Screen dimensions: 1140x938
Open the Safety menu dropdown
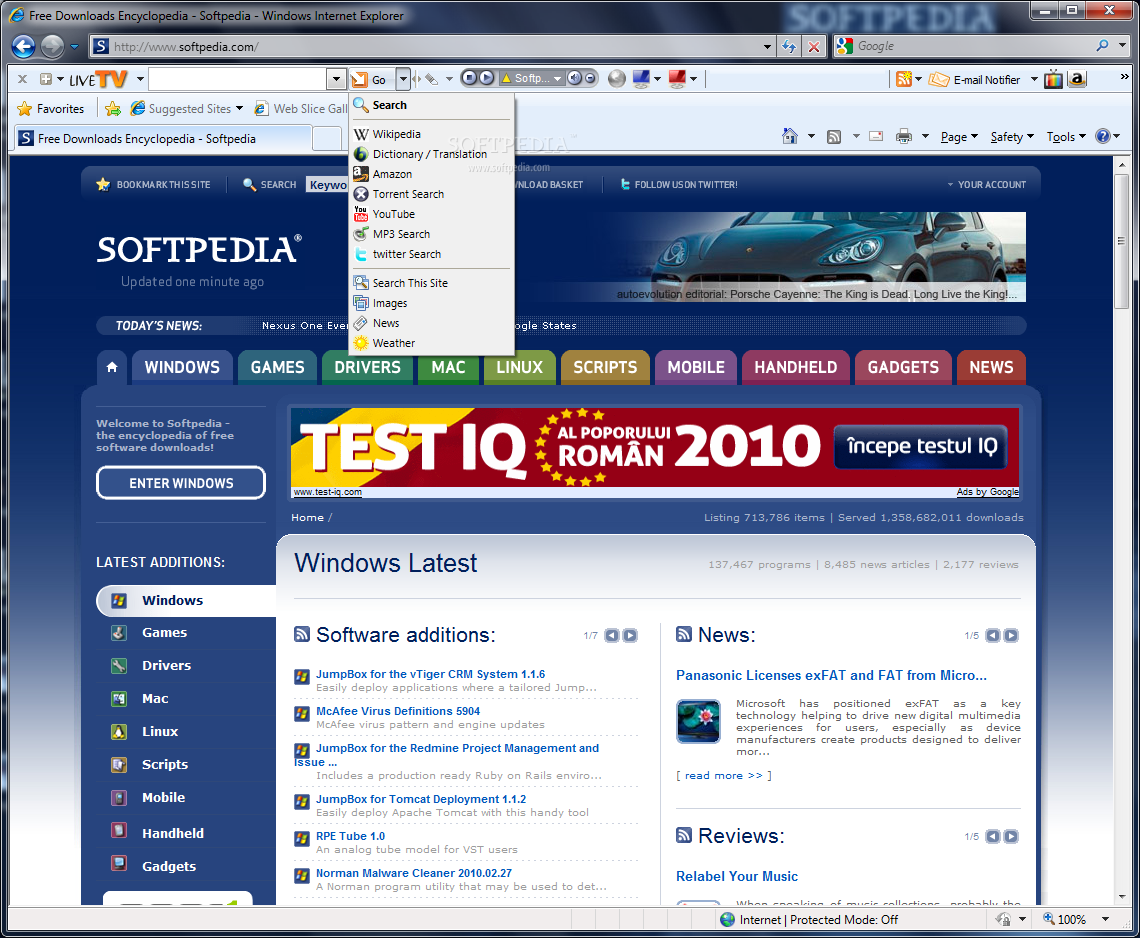pos(1012,137)
